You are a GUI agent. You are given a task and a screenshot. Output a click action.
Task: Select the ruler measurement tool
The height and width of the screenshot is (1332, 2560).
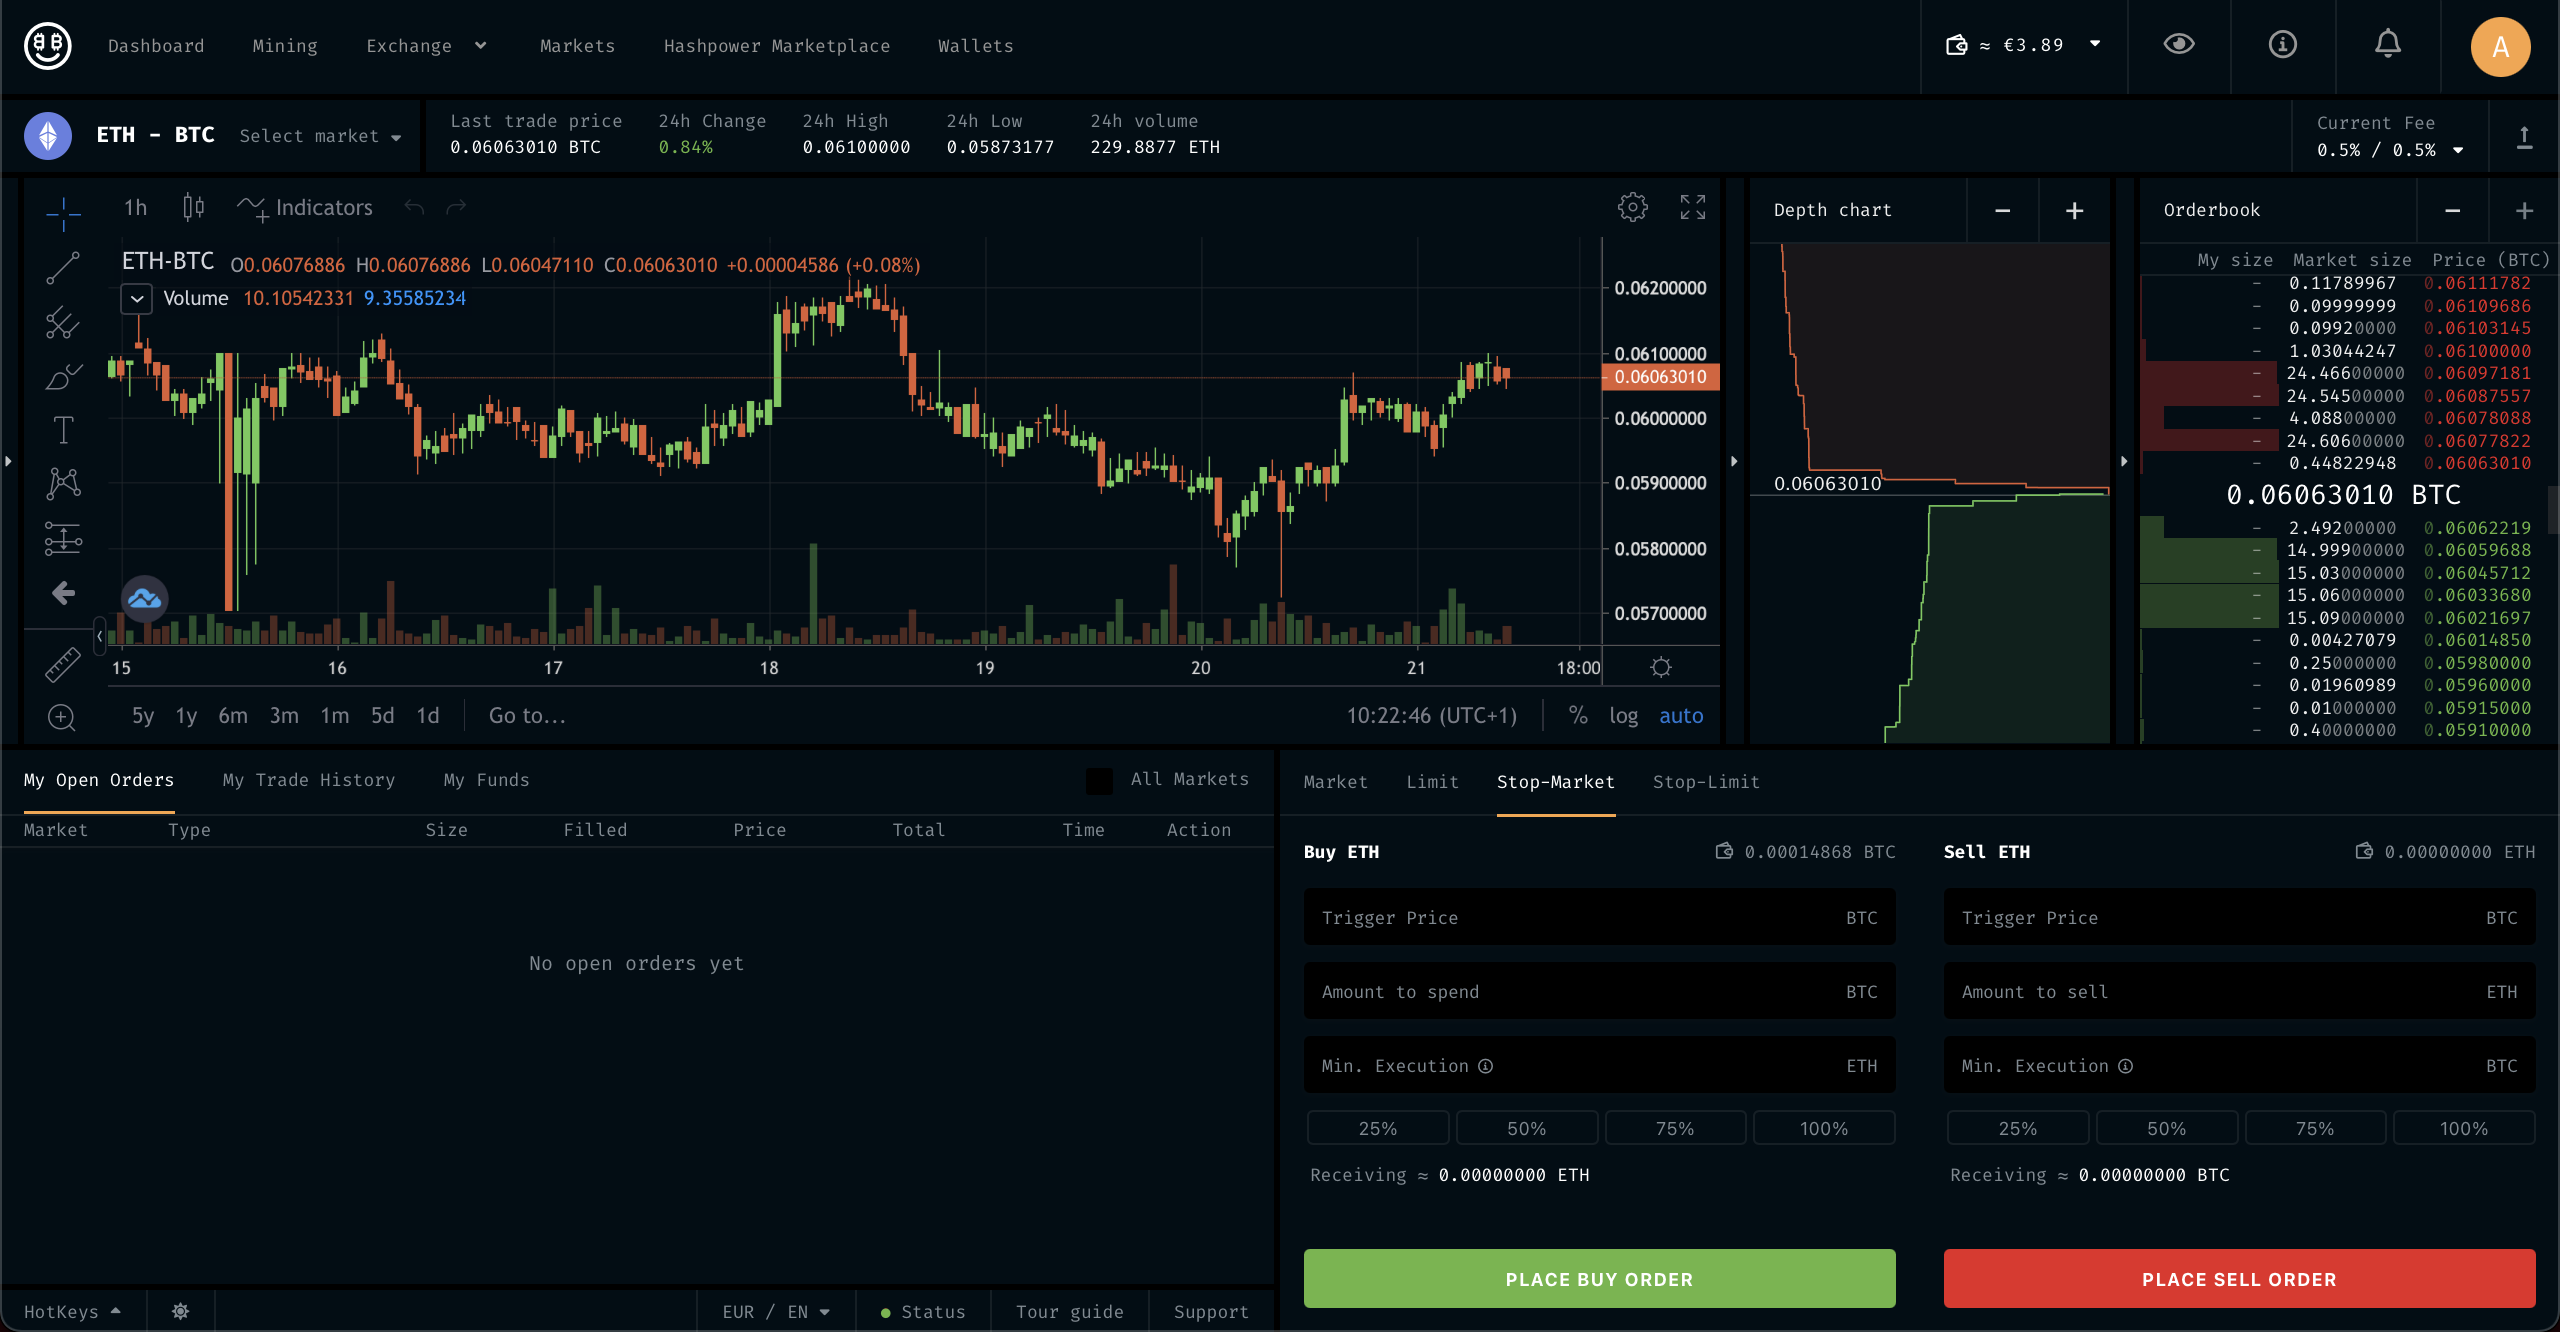[62, 663]
